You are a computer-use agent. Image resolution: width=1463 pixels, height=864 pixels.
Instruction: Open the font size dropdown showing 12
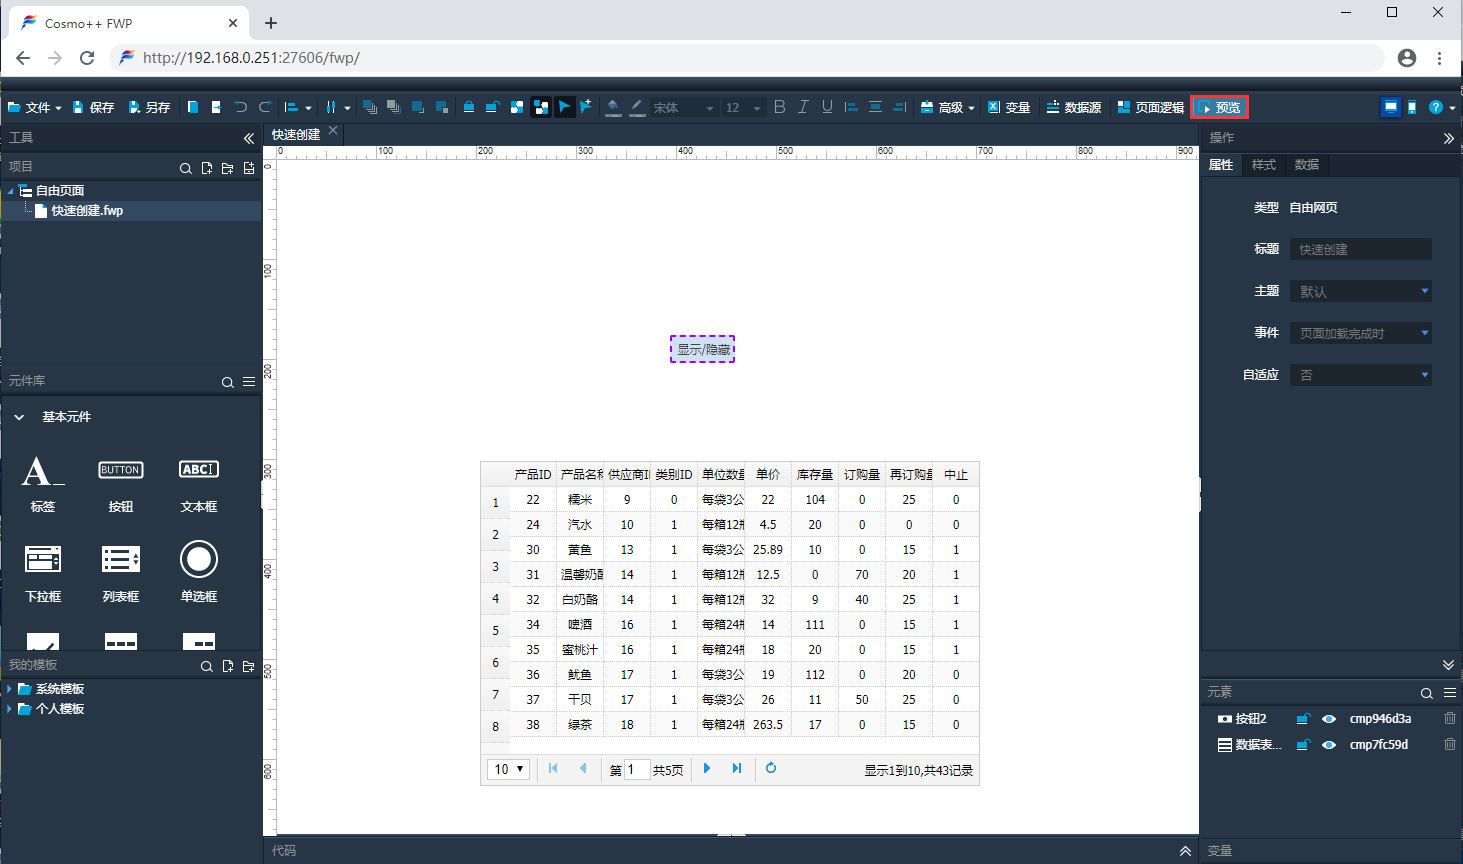[x=744, y=107]
